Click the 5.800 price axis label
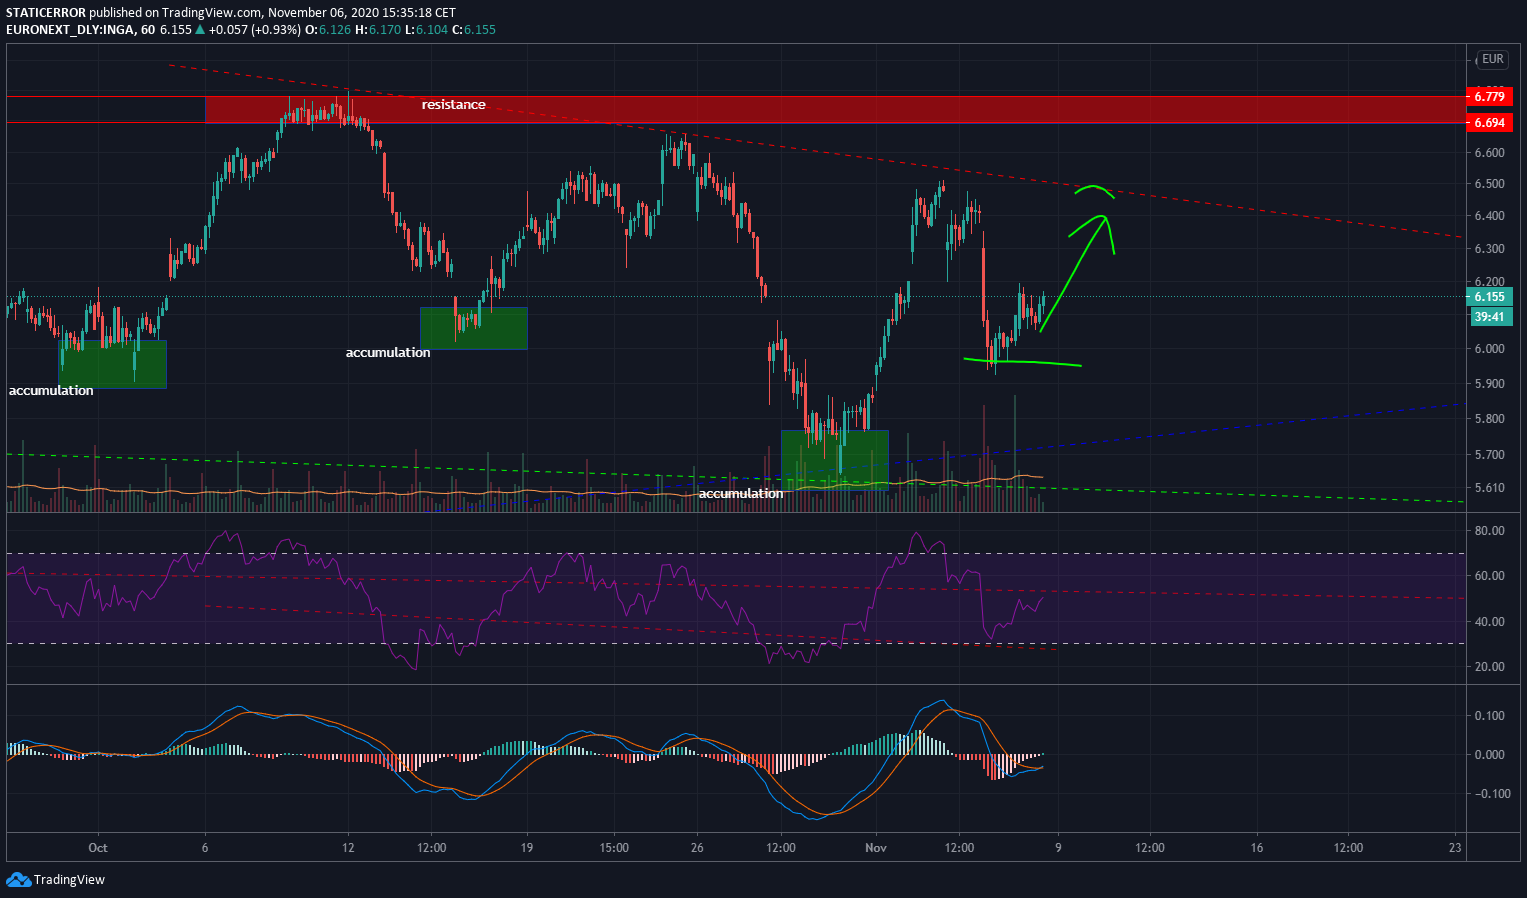The width and height of the screenshot is (1527, 898). pyautogui.click(x=1489, y=419)
